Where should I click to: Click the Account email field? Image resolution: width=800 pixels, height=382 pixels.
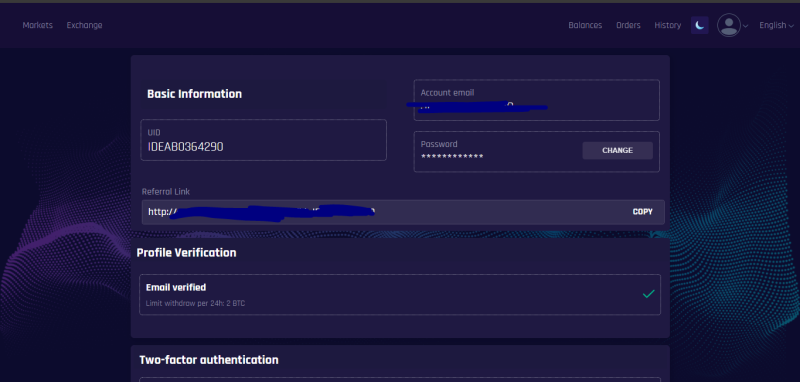click(536, 100)
